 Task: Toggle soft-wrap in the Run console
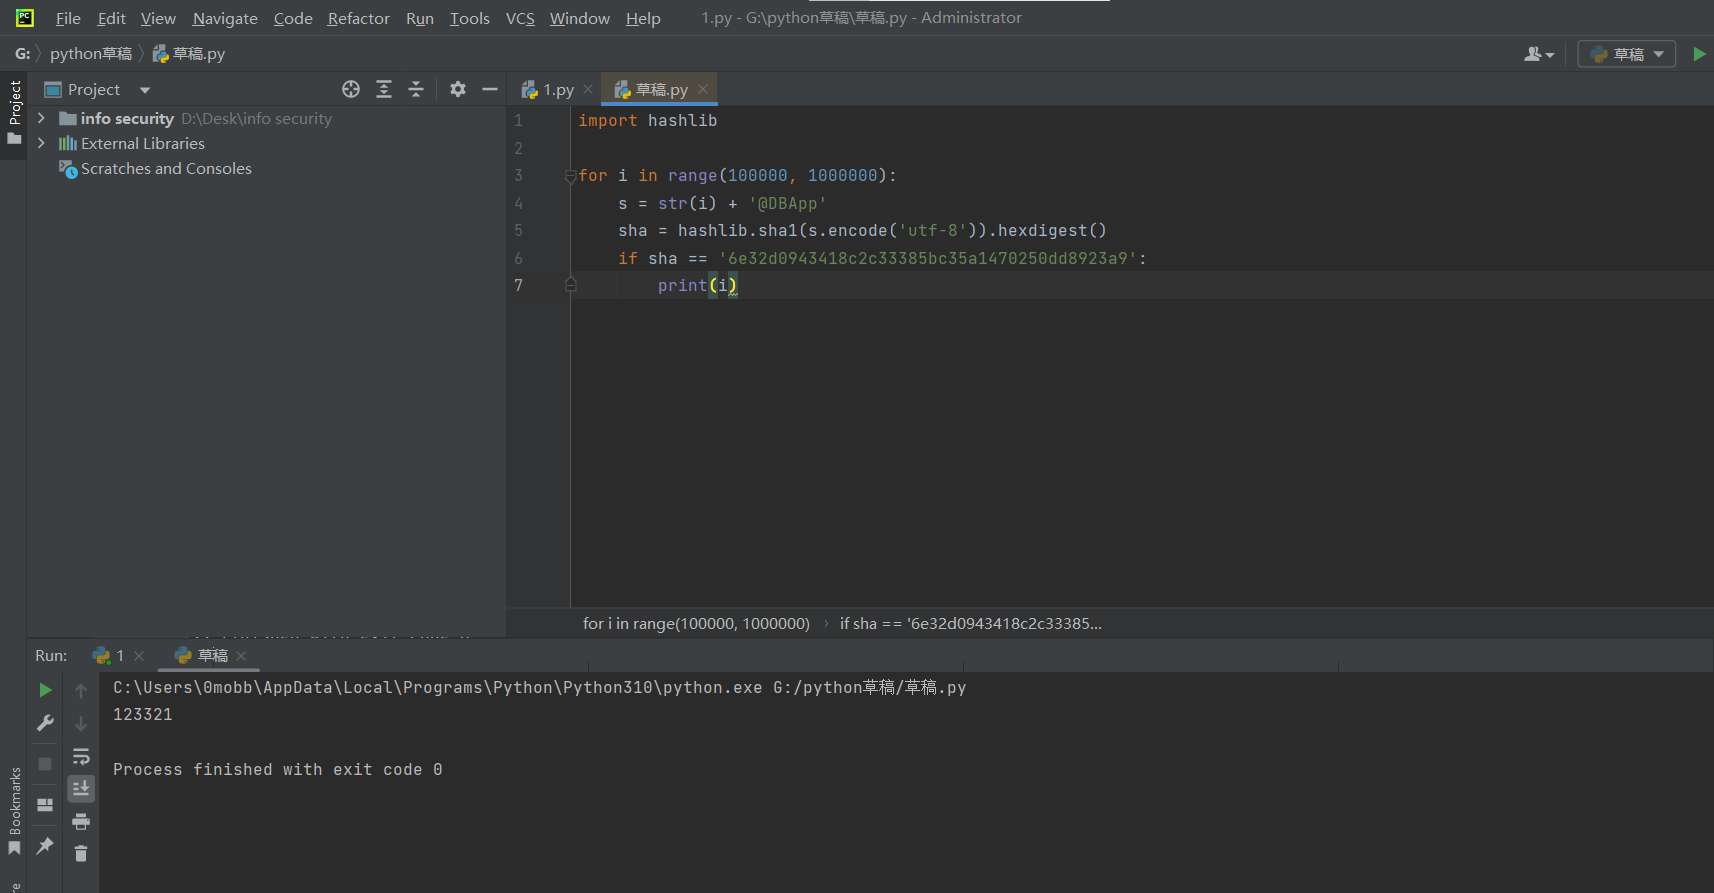(81, 756)
